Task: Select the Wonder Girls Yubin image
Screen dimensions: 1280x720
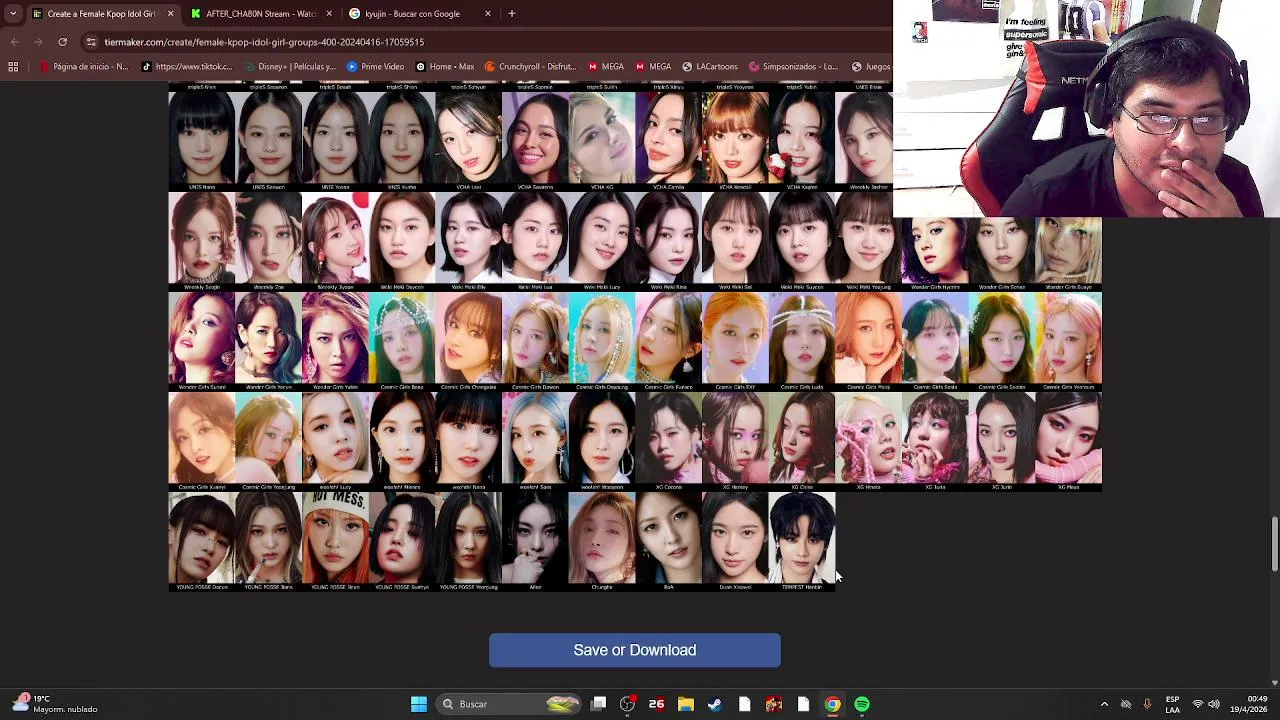Action: click(x=335, y=341)
